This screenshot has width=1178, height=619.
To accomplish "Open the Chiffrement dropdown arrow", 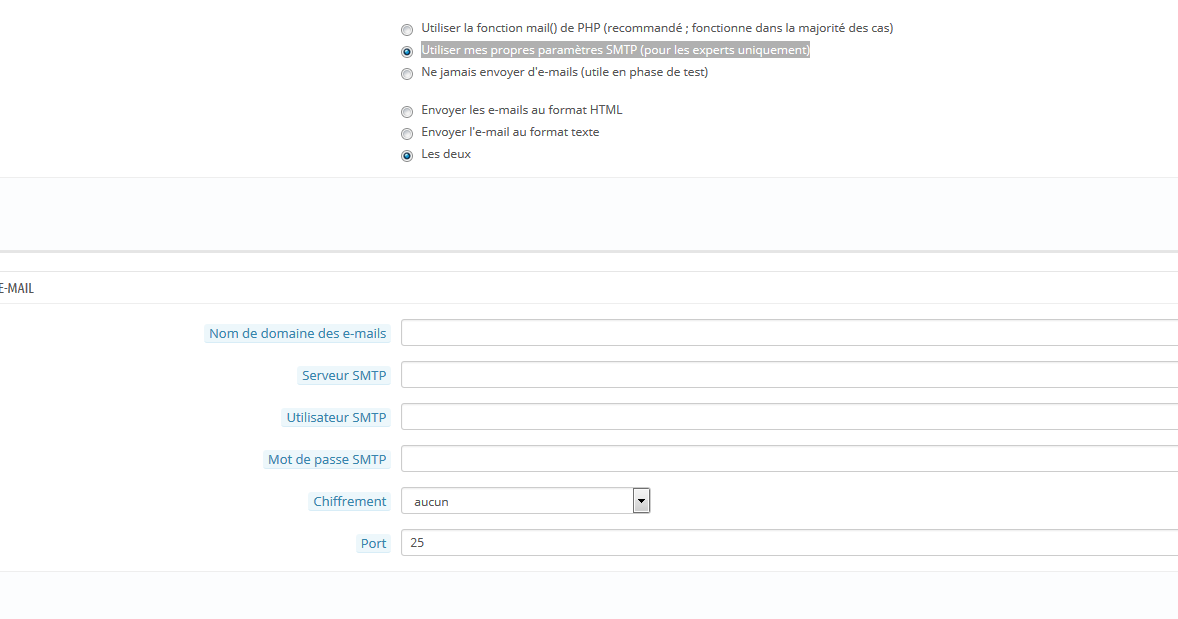I will (641, 501).
